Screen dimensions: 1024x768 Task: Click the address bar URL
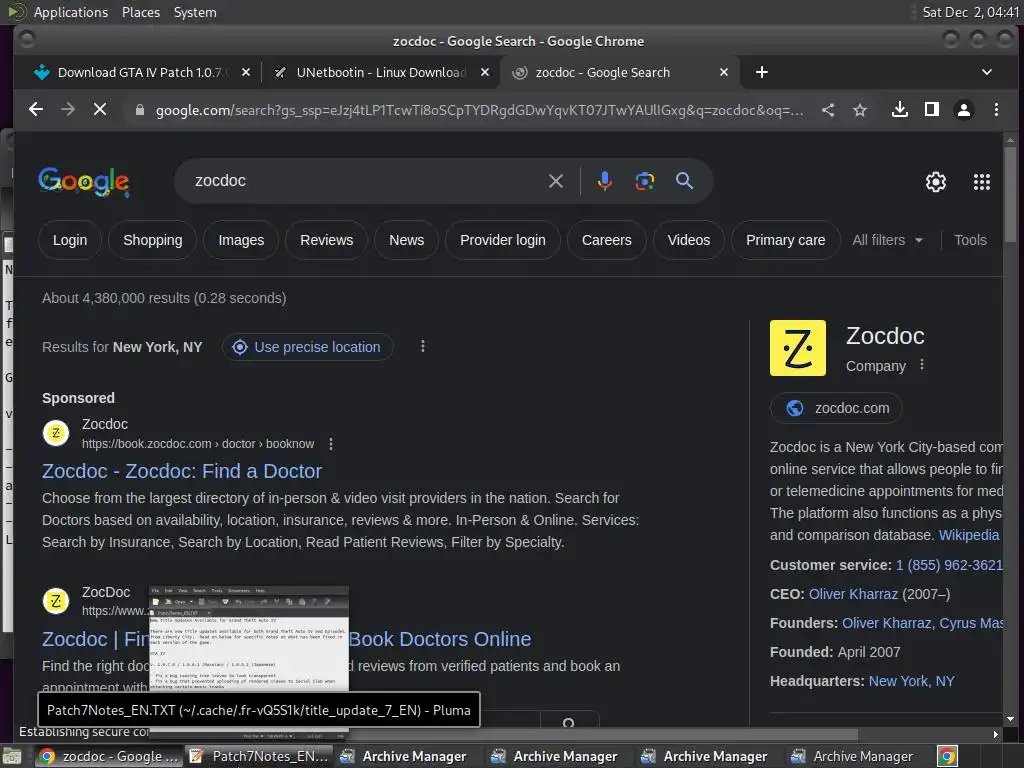coord(479,110)
